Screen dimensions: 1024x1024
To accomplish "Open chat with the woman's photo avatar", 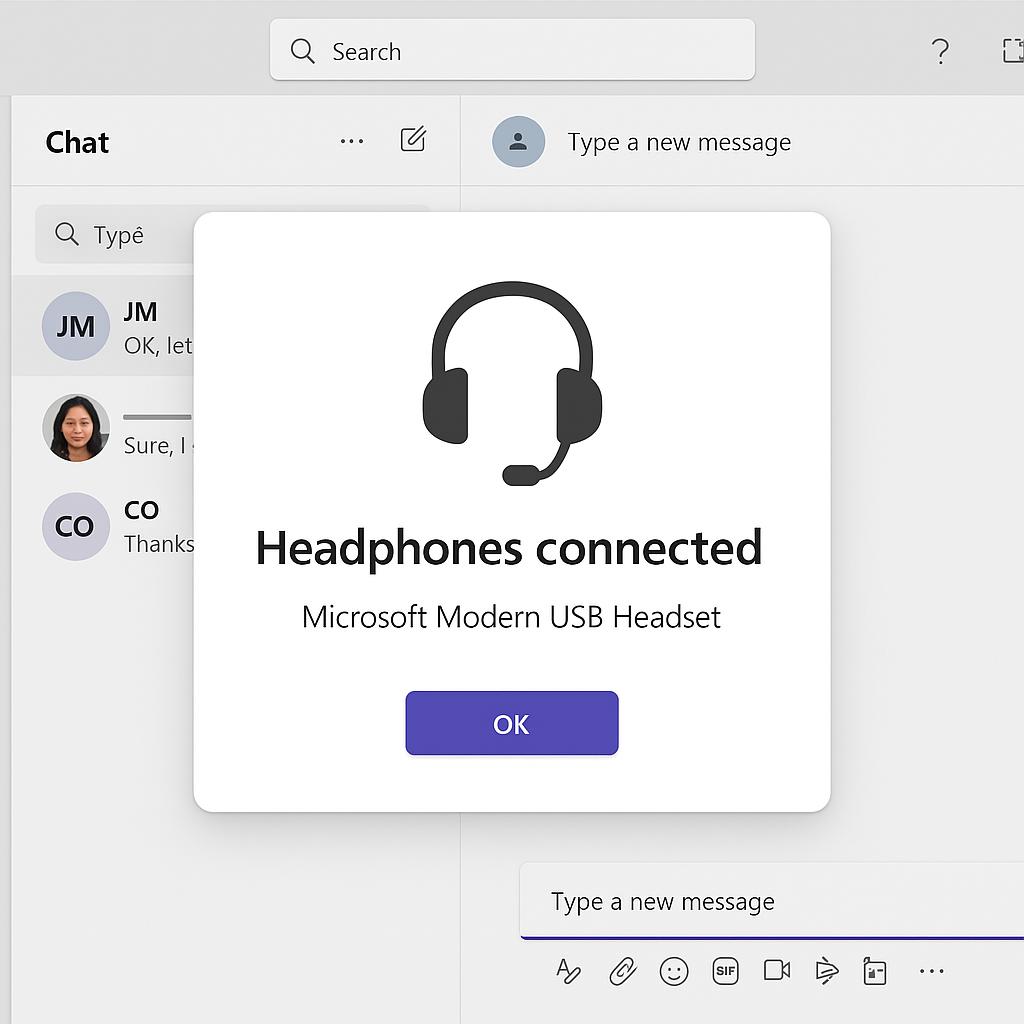I will 76,428.
